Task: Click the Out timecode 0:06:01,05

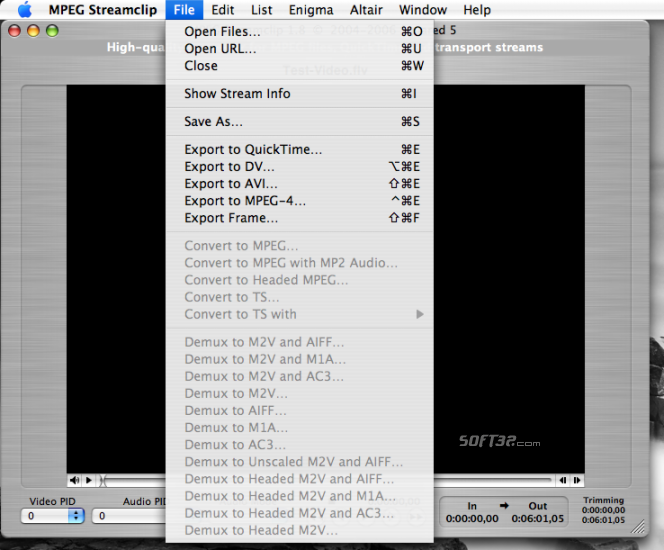Action: pyautogui.click(x=537, y=519)
